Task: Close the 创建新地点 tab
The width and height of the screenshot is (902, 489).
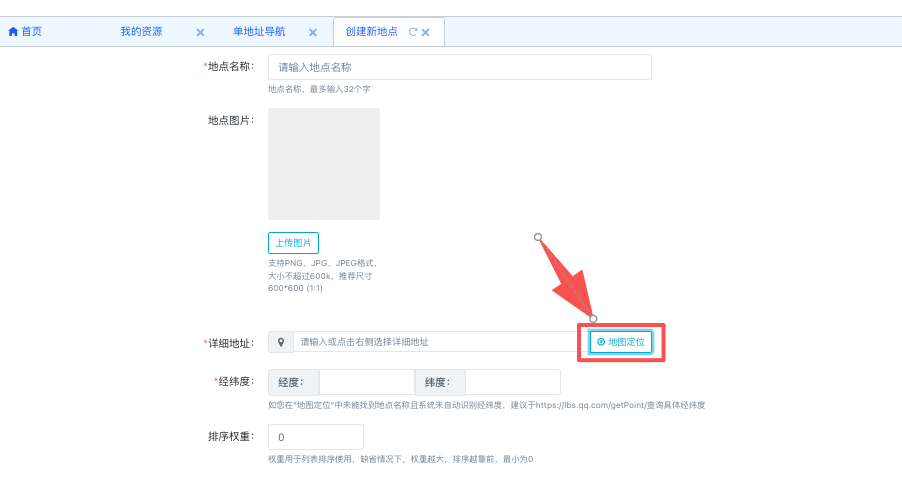Action: pyautogui.click(x=425, y=32)
